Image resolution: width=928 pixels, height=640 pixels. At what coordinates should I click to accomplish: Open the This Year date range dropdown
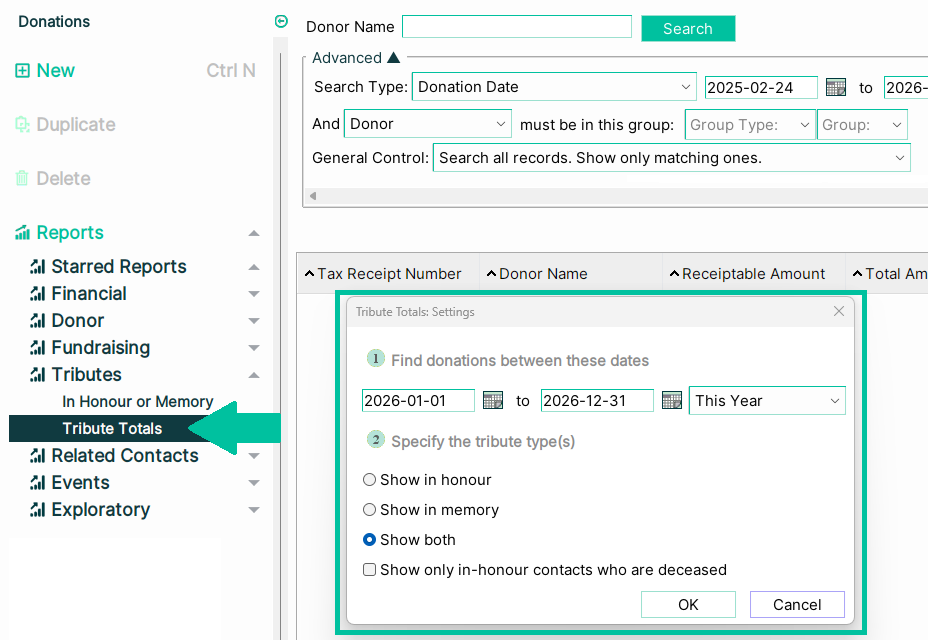point(767,401)
